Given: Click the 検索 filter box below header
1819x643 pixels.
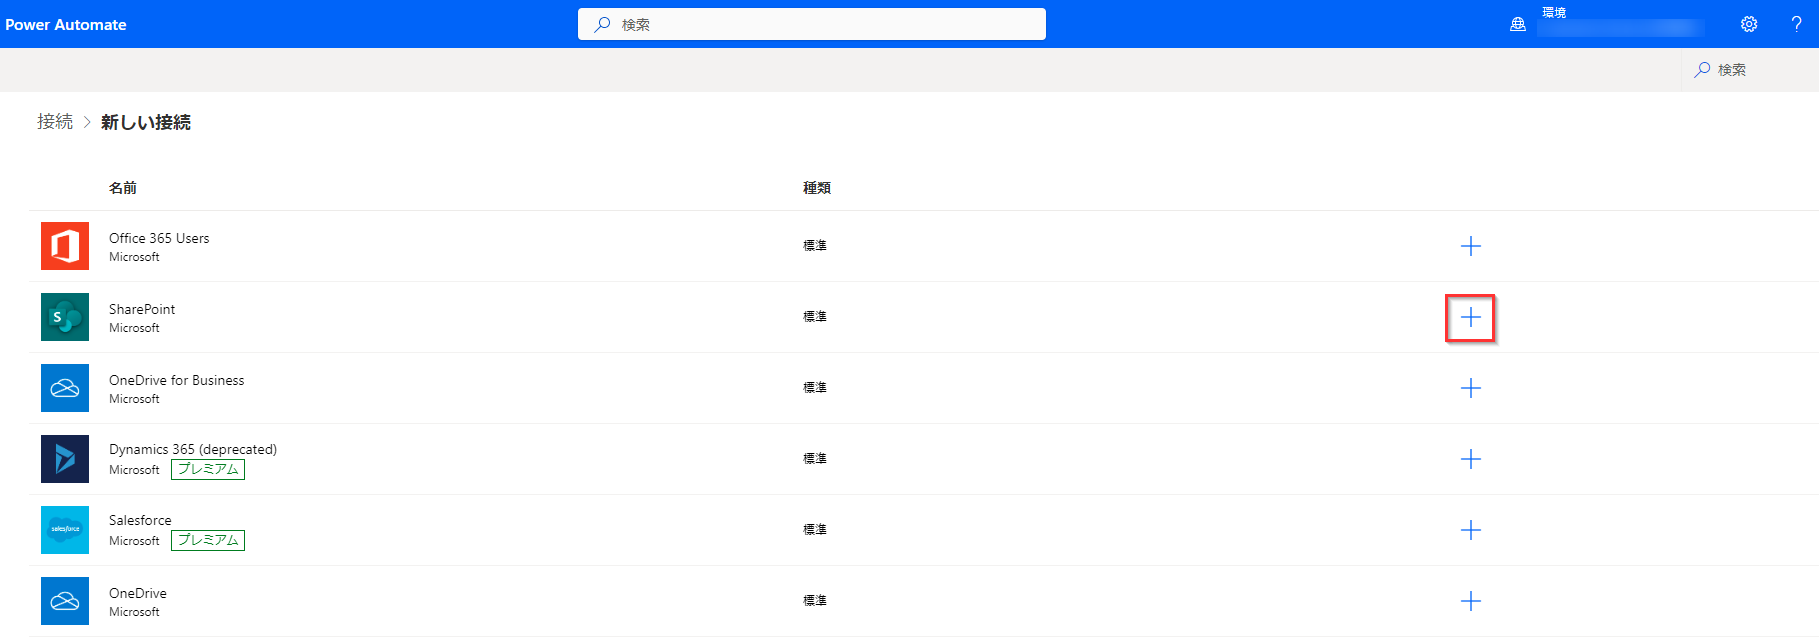Looking at the screenshot, I should click(x=1750, y=70).
